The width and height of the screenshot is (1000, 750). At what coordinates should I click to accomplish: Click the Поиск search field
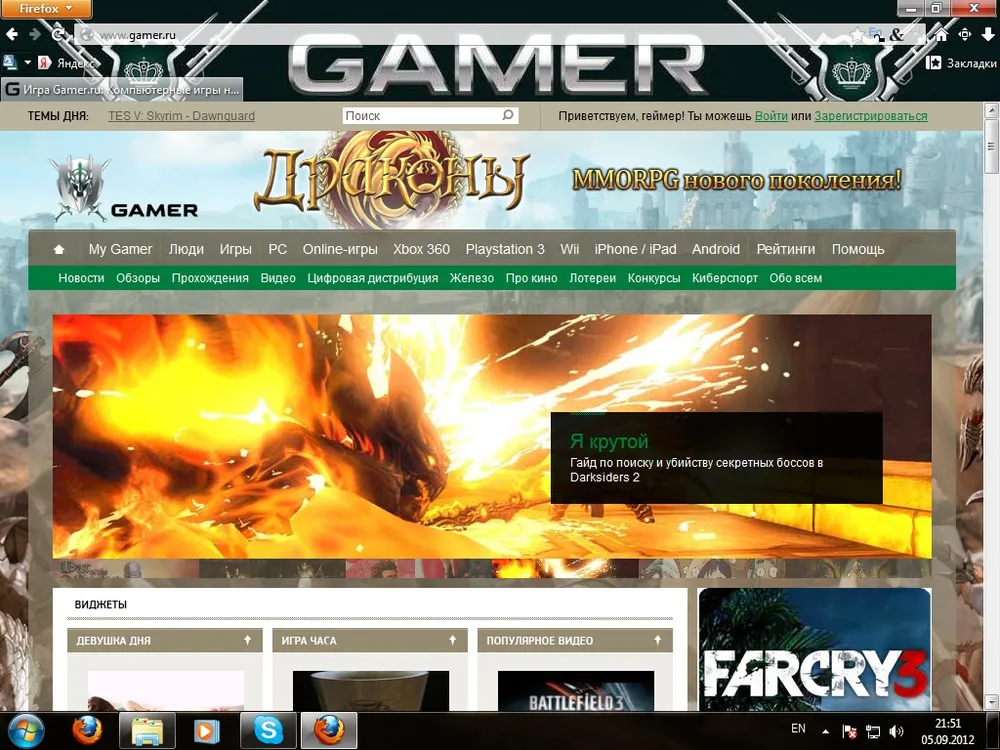(x=421, y=115)
